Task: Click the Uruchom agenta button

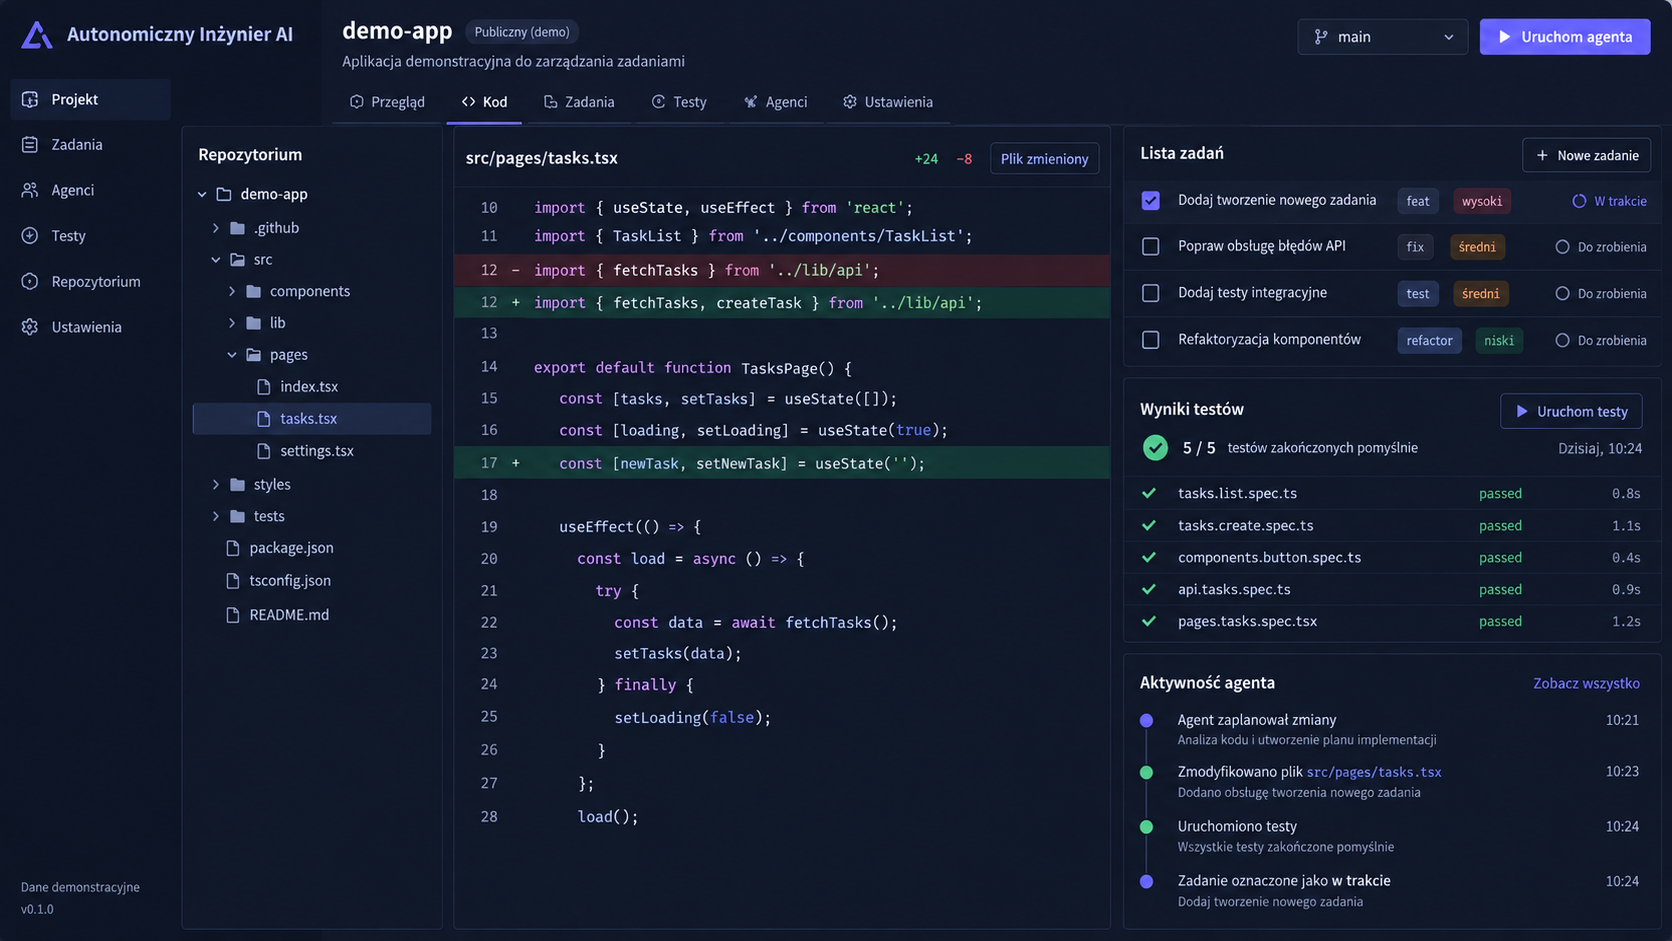Action: [1565, 37]
